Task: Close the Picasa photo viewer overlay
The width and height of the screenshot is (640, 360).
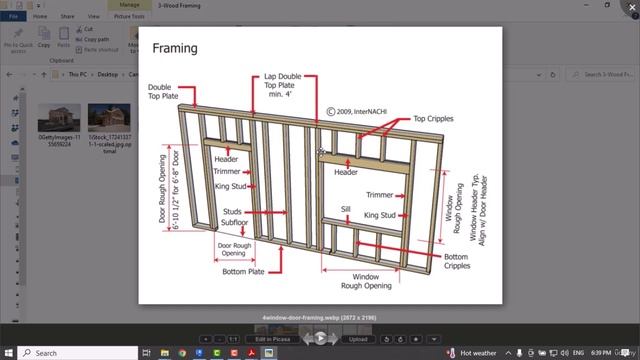Action: pyautogui.click(x=632, y=8)
